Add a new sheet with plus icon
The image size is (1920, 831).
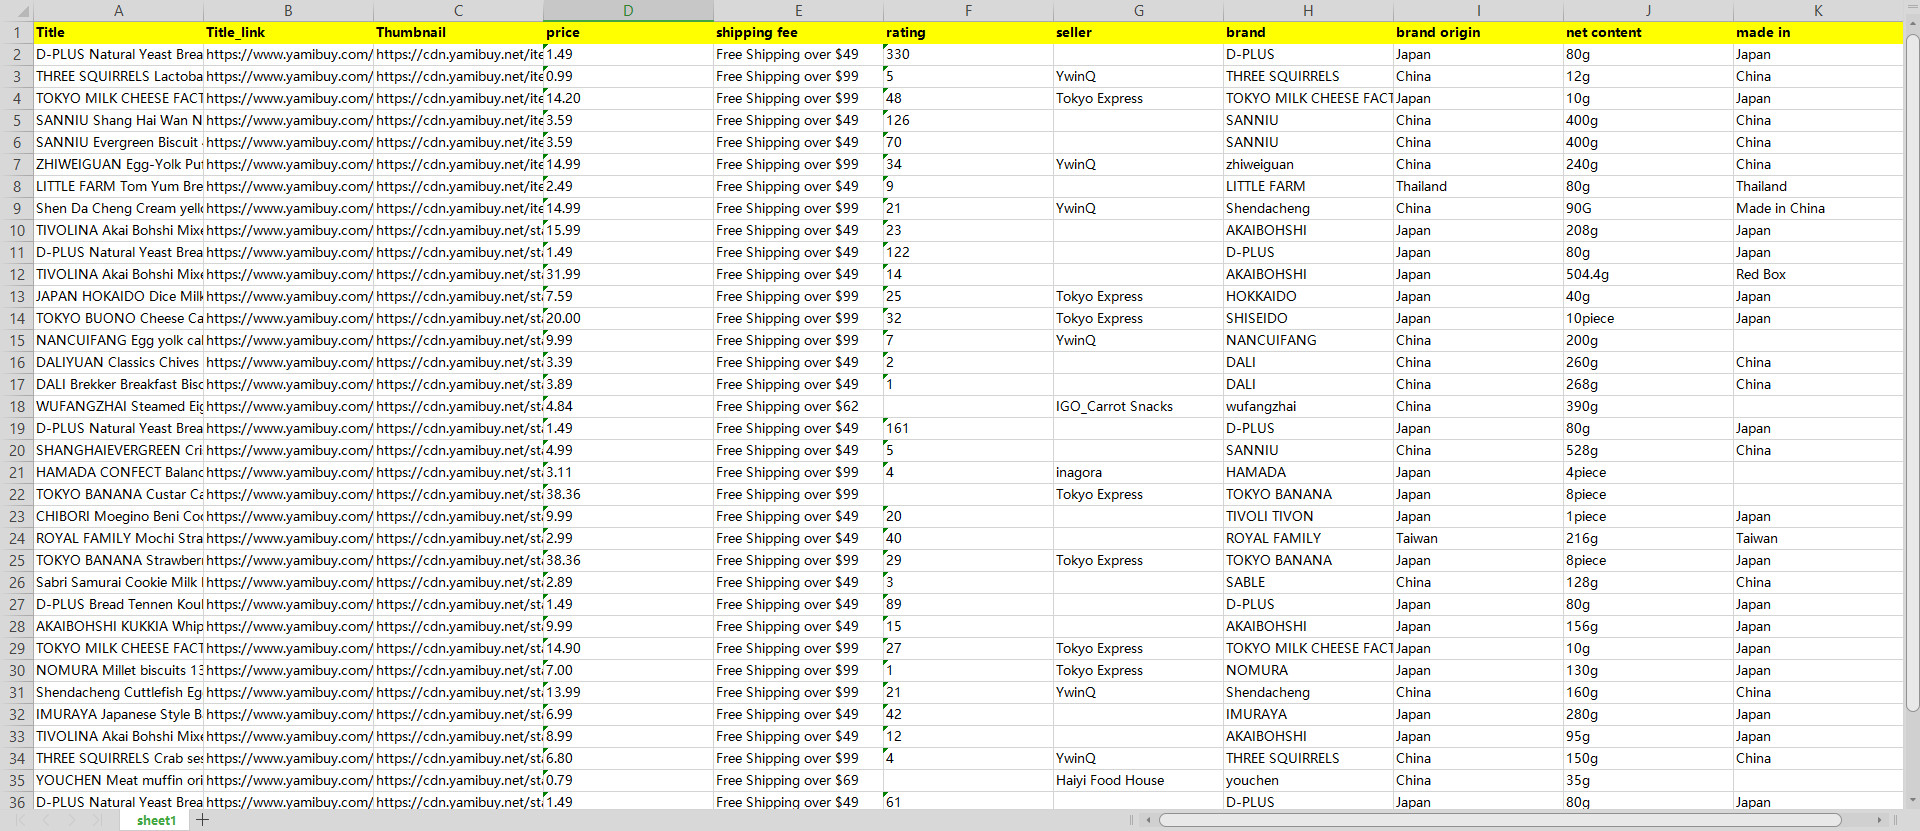[x=203, y=820]
